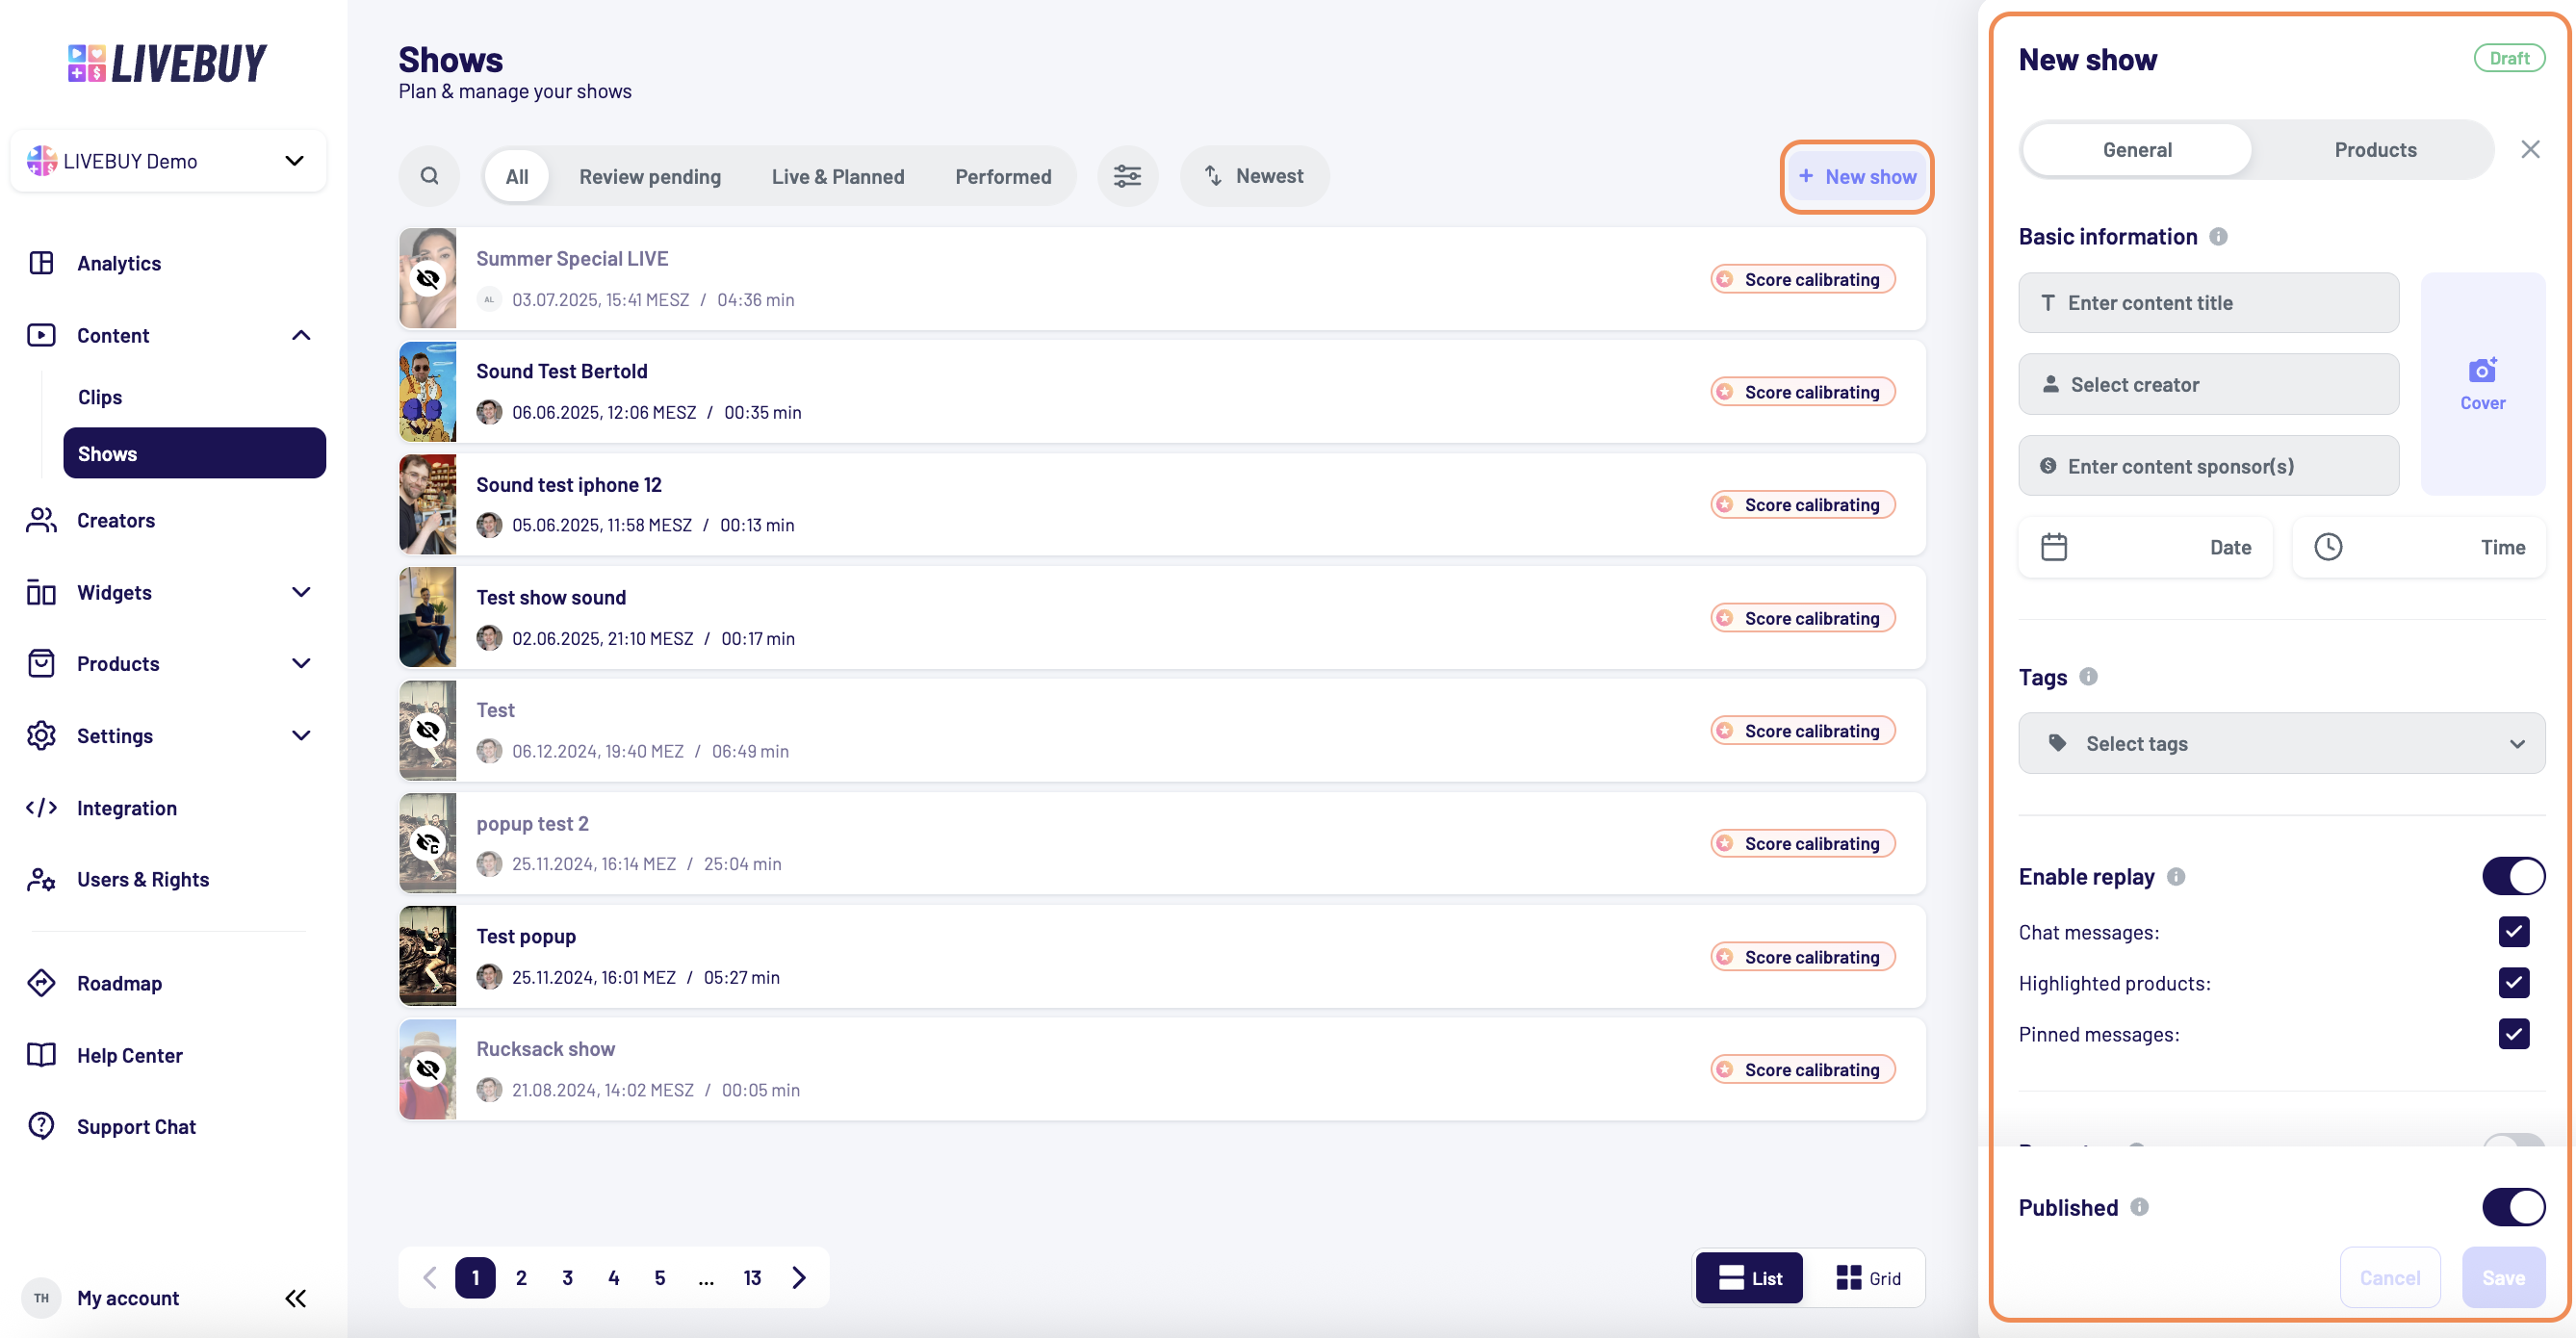2576x1338 pixels.
Task: Select the All filter tab
Action: tap(516, 176)
